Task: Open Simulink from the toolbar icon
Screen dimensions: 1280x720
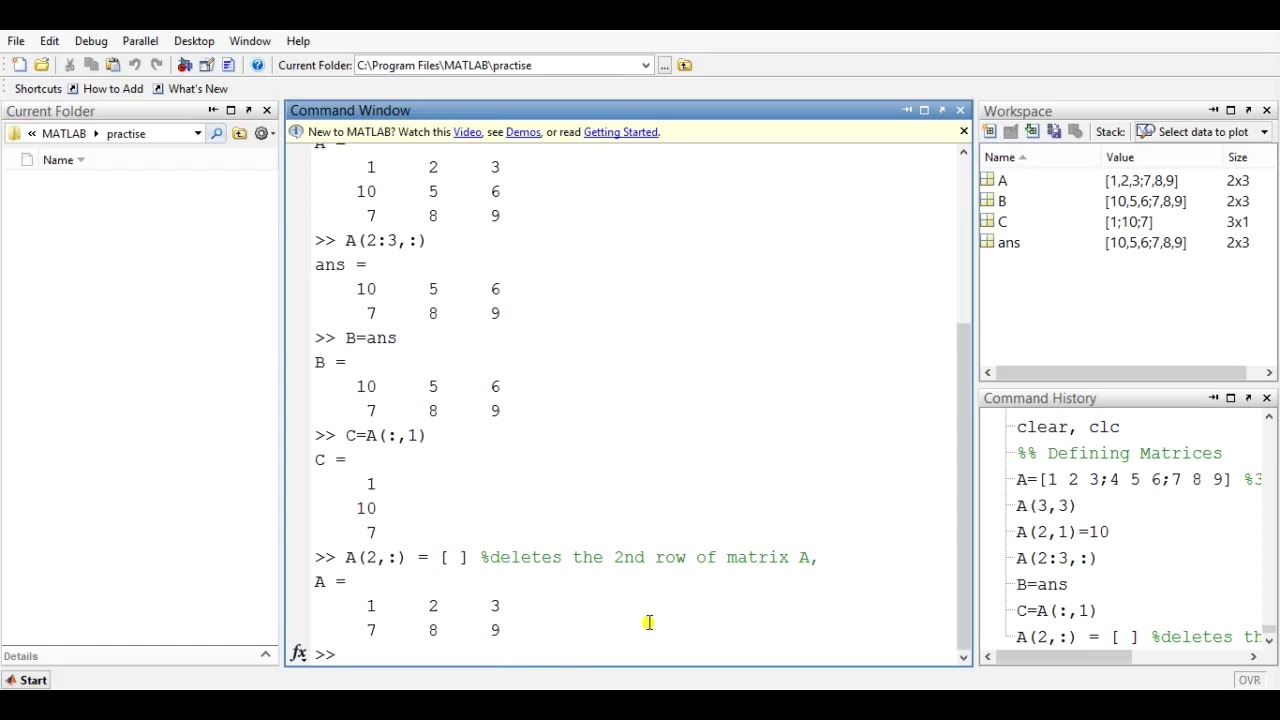Action: (185, 65)
